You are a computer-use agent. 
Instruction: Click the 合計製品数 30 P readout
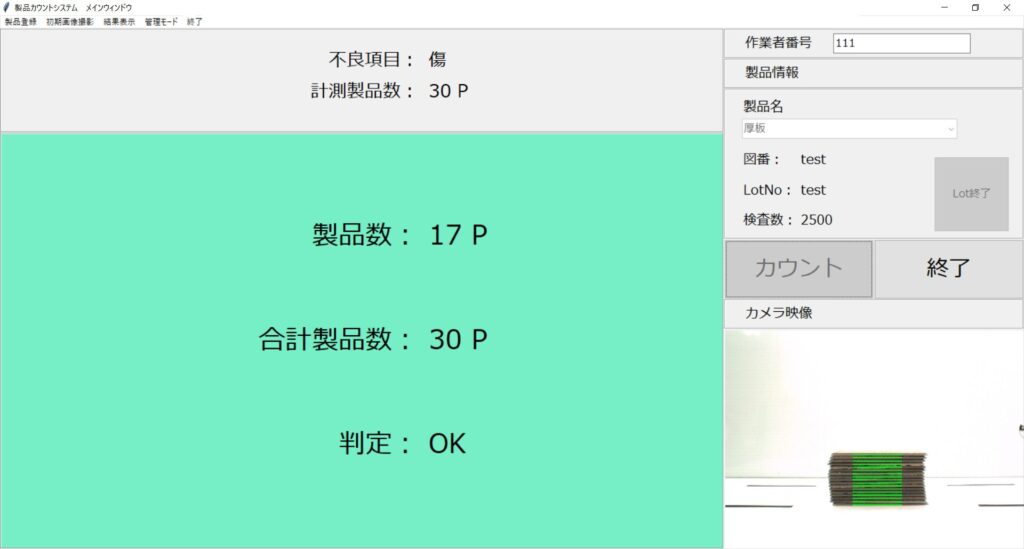pyautogui.click(x=373, y=339)
